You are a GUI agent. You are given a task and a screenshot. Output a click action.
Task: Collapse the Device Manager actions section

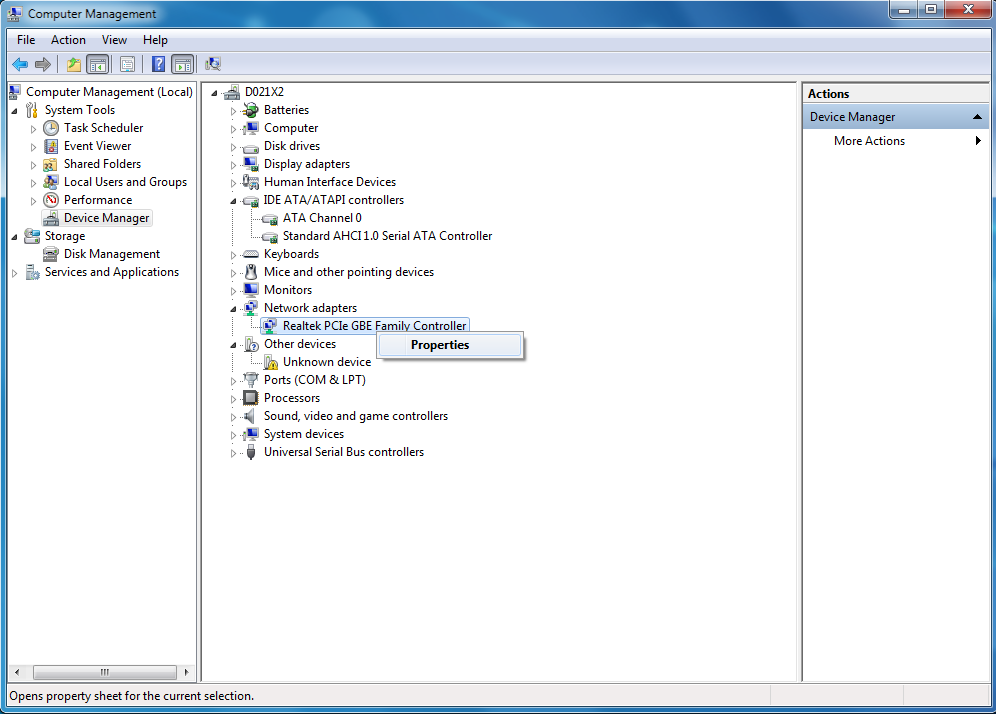(977, 117)
